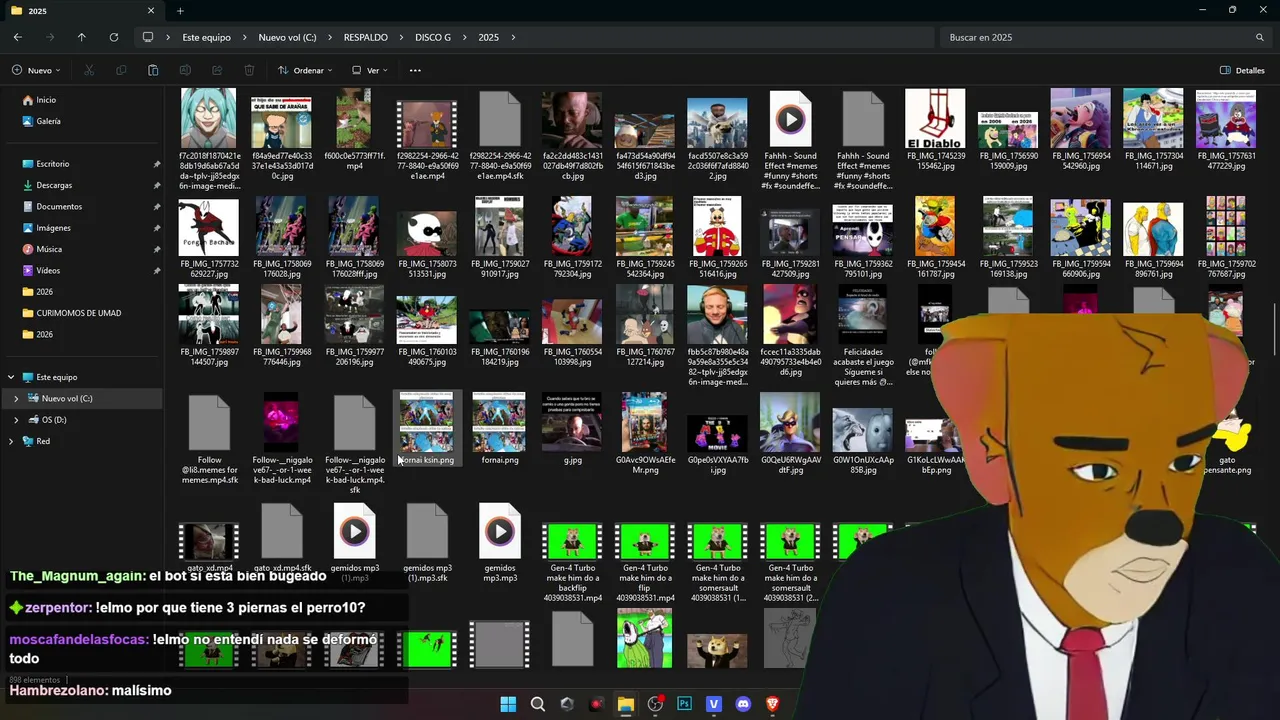Select Follow @li8.memes for memes.mp4.sfk file
The height and width of the screenshot is (720, 1280).
(x=209, y=440)
